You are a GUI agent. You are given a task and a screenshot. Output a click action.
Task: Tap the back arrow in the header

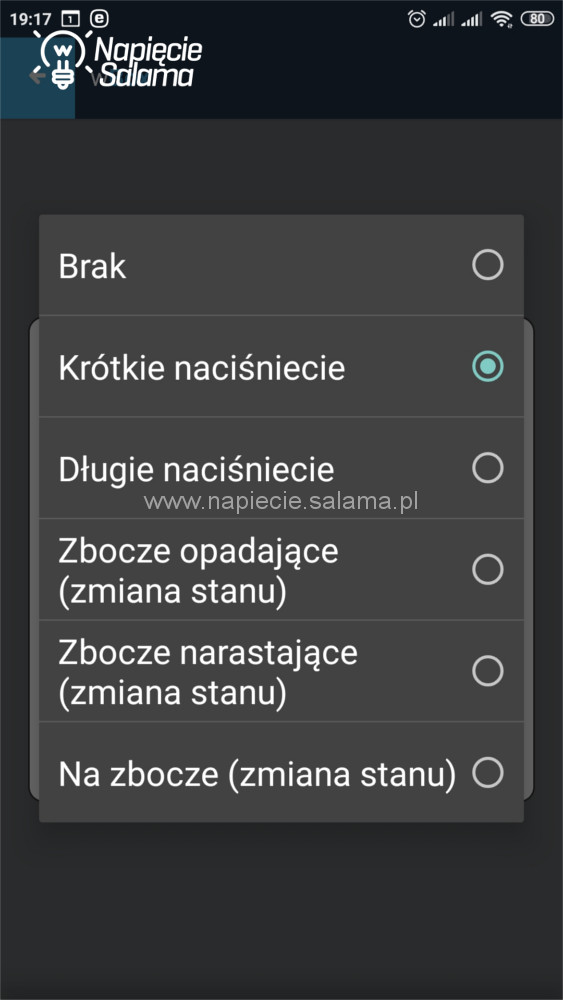36,77
